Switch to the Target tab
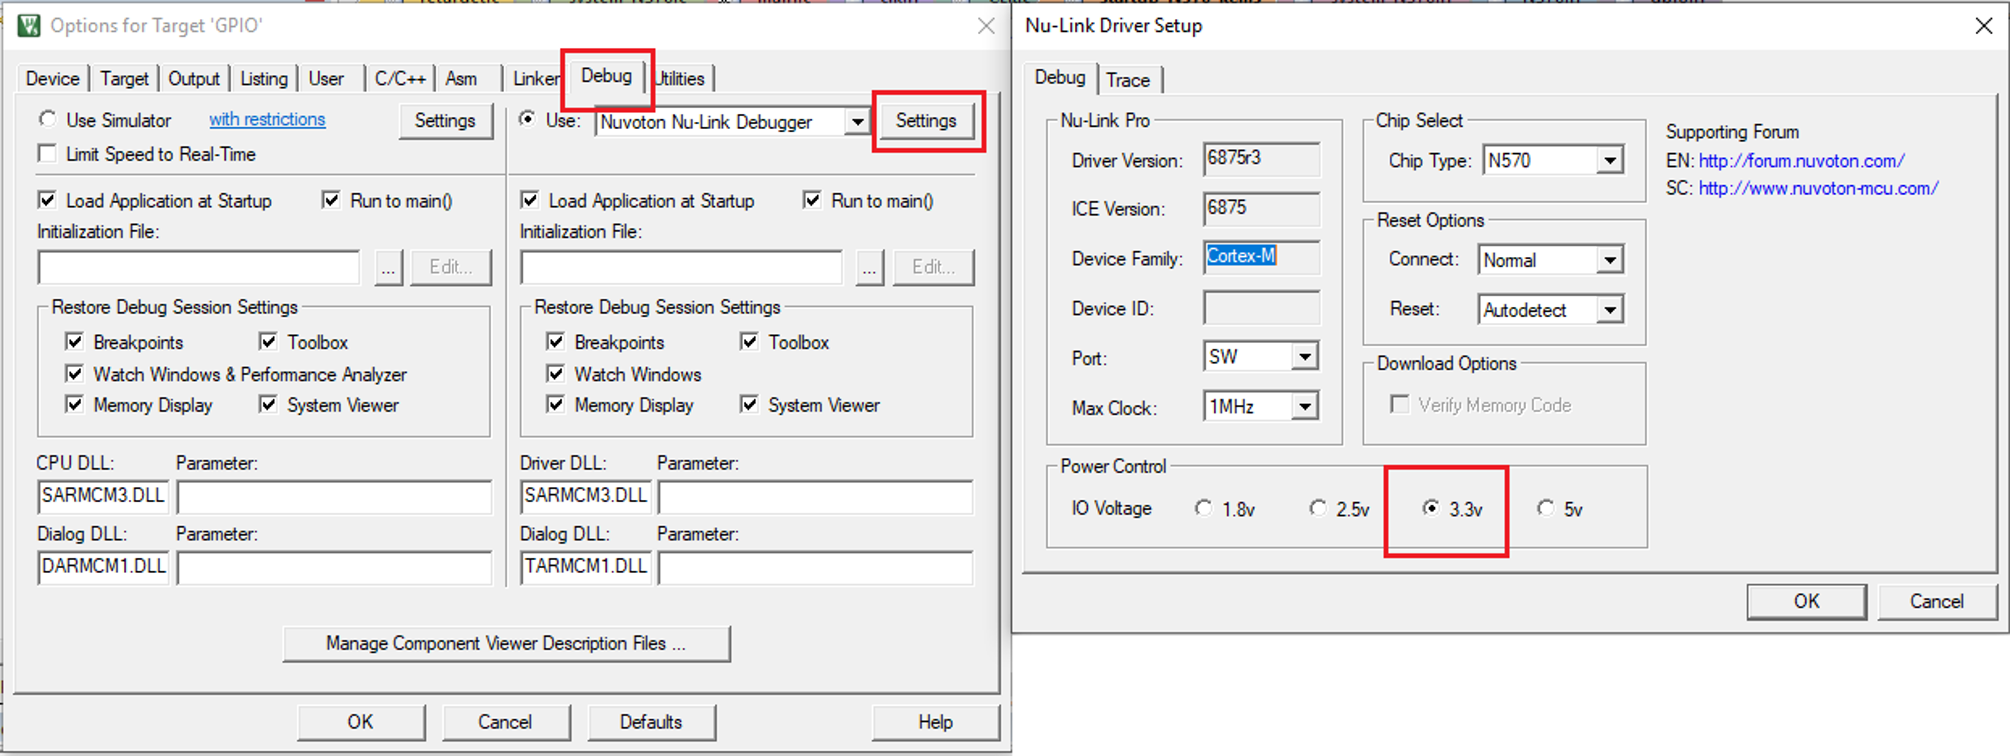Image resolution: width=2010 pixels, height=756 pixels. [124, 78]
